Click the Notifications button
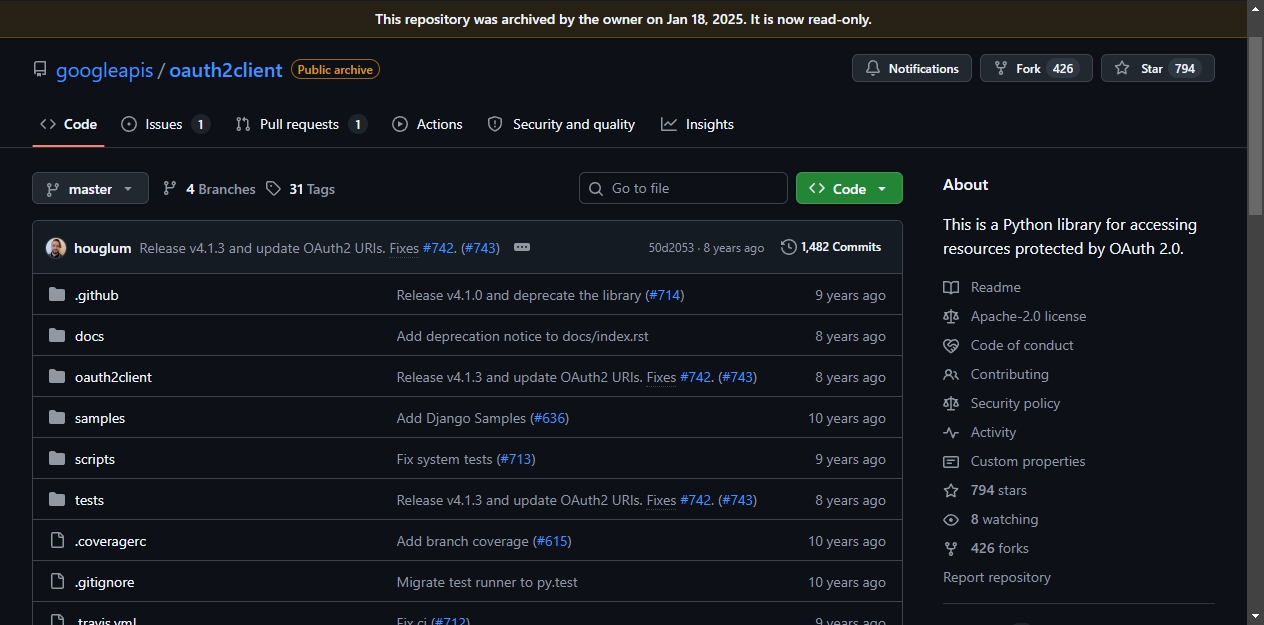 coord(912,68)
